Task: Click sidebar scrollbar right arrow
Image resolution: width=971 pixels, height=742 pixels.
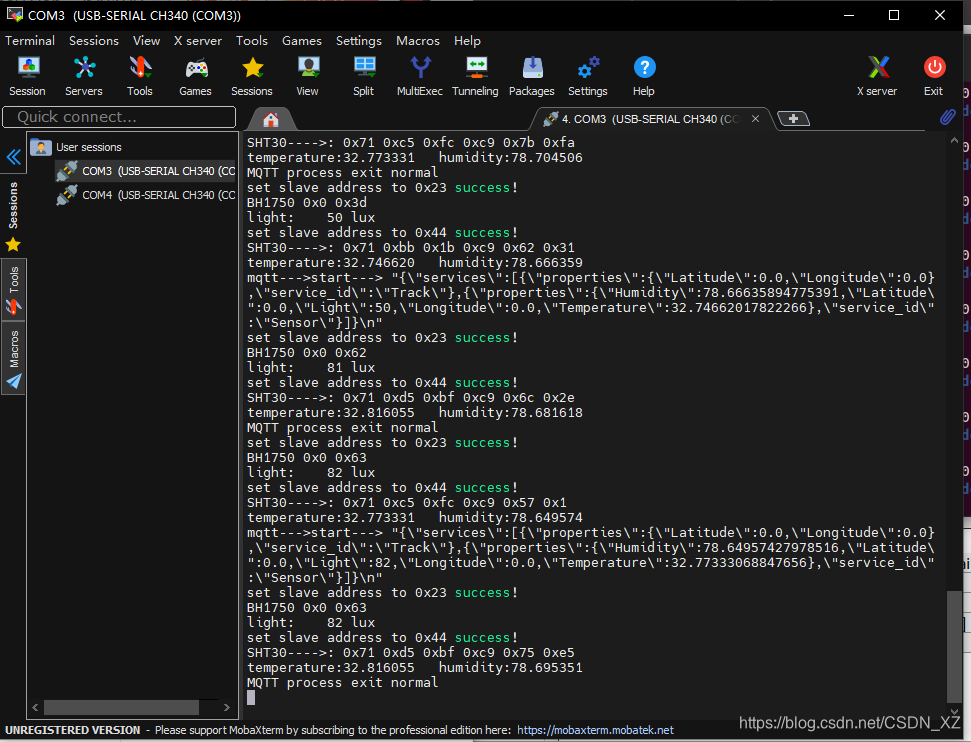Action: click(x=227, y=707)
